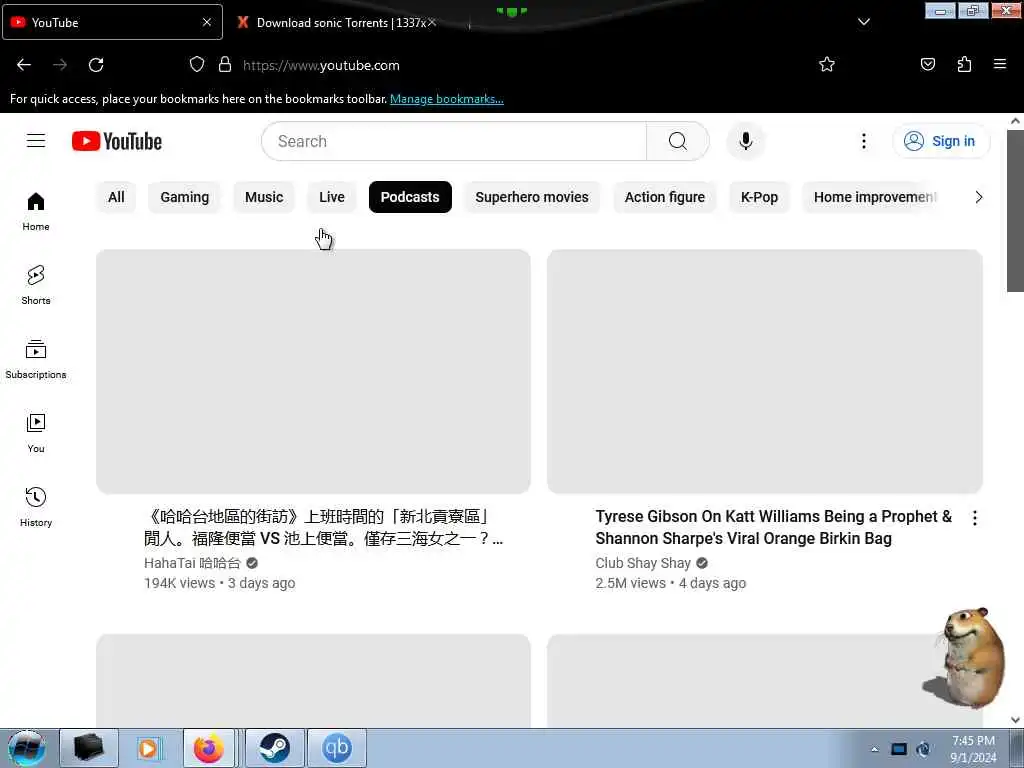The width and height of the screenshot is (1024, 768).
Task: Click the taskbar clock showing 7:45 PM
Action: [973, 749]
